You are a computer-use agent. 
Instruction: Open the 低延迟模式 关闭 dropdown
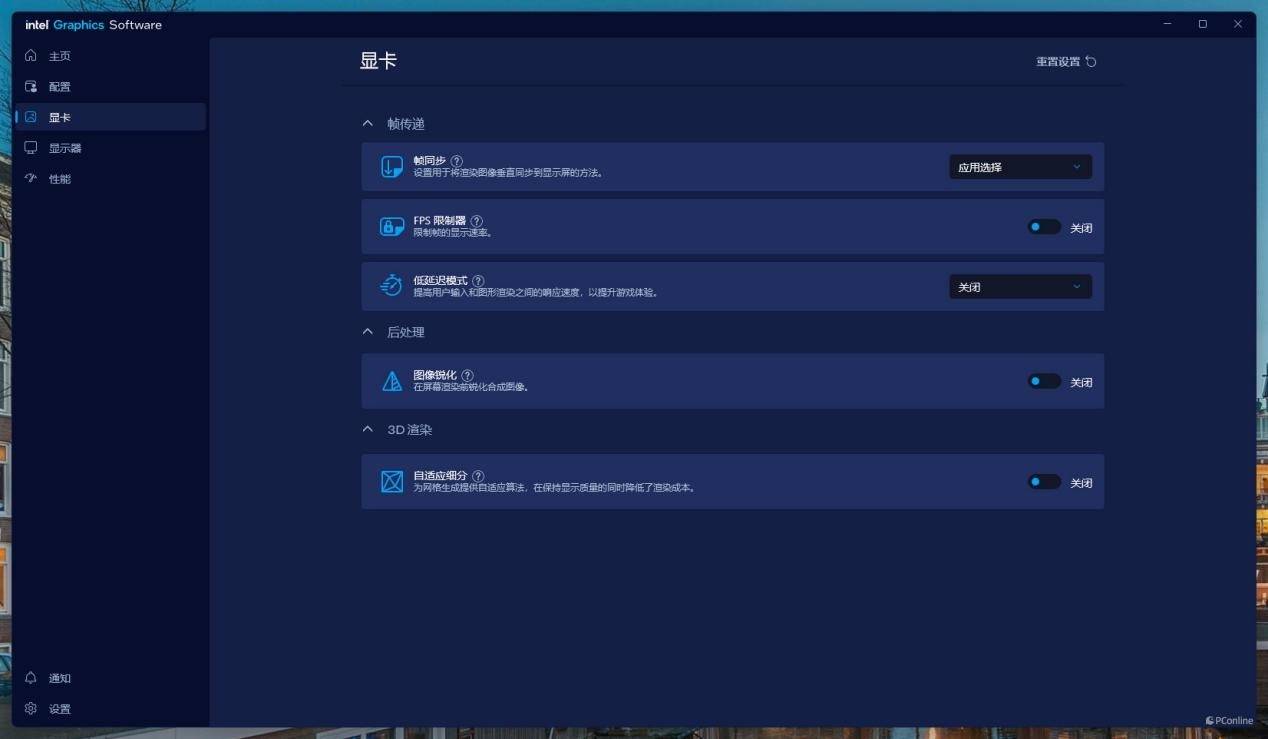coord(1020,287)
